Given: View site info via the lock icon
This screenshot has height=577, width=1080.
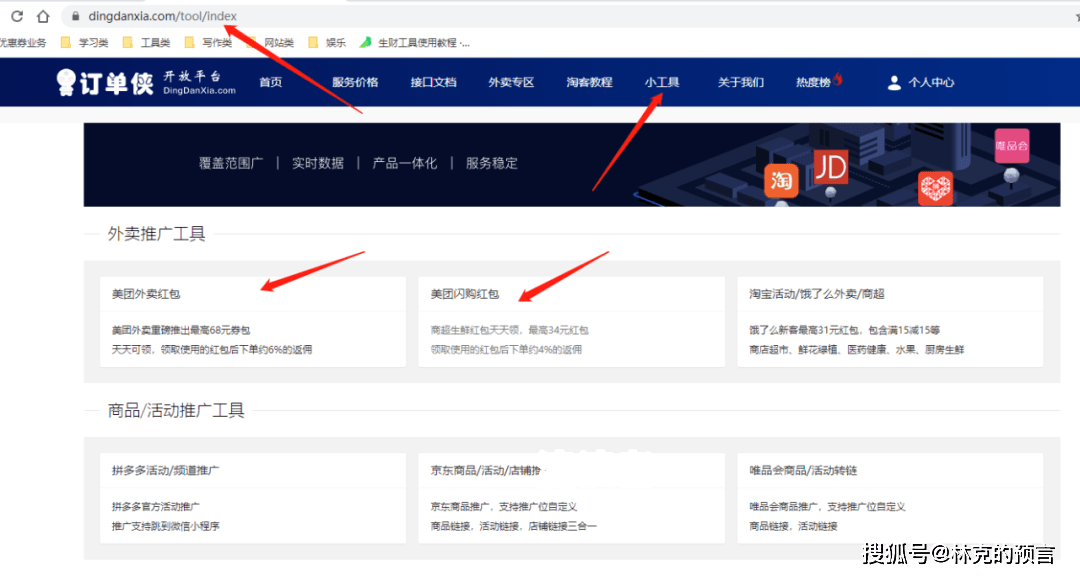Looking at the screenshot, I should [76, 16].
